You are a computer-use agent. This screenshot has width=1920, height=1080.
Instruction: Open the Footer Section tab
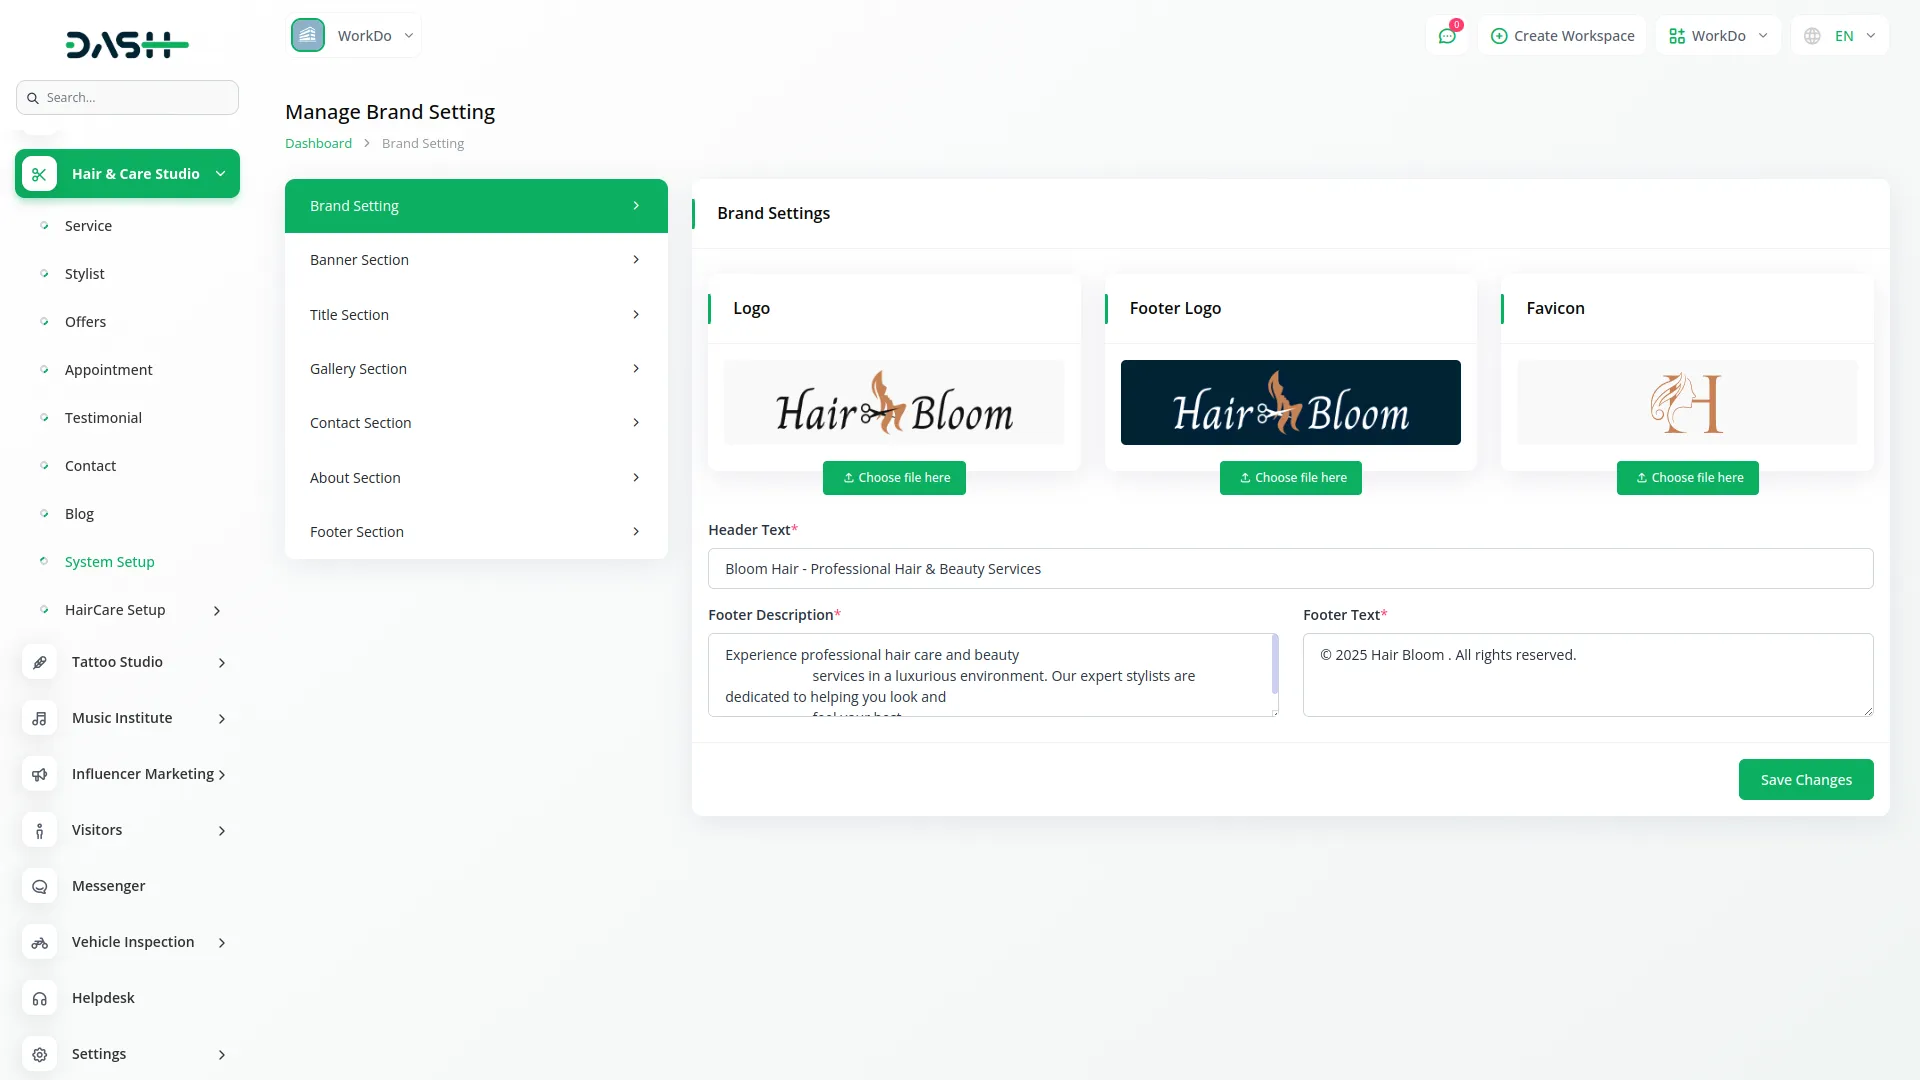coord(475,531)
